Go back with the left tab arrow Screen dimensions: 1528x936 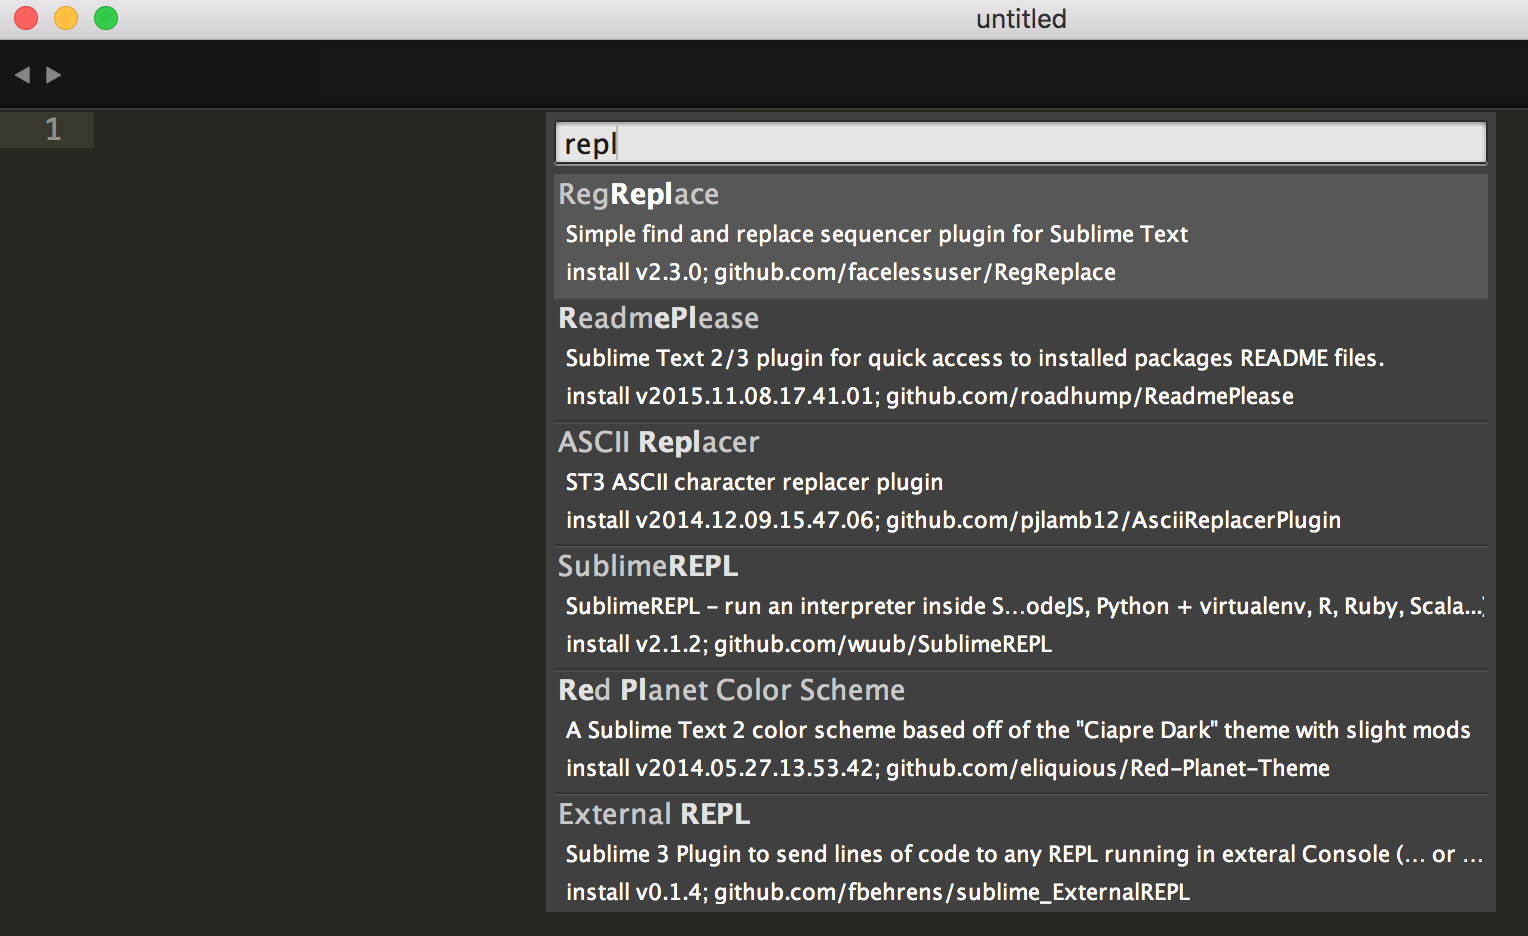point(22,75)
